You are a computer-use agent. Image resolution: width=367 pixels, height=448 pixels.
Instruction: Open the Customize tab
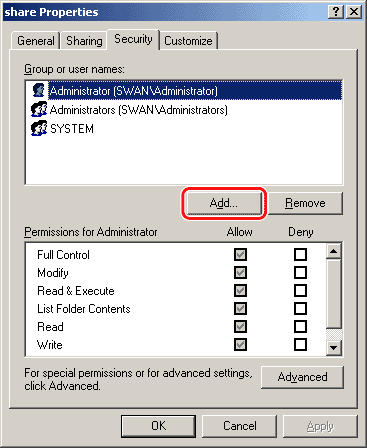point(188,41)
